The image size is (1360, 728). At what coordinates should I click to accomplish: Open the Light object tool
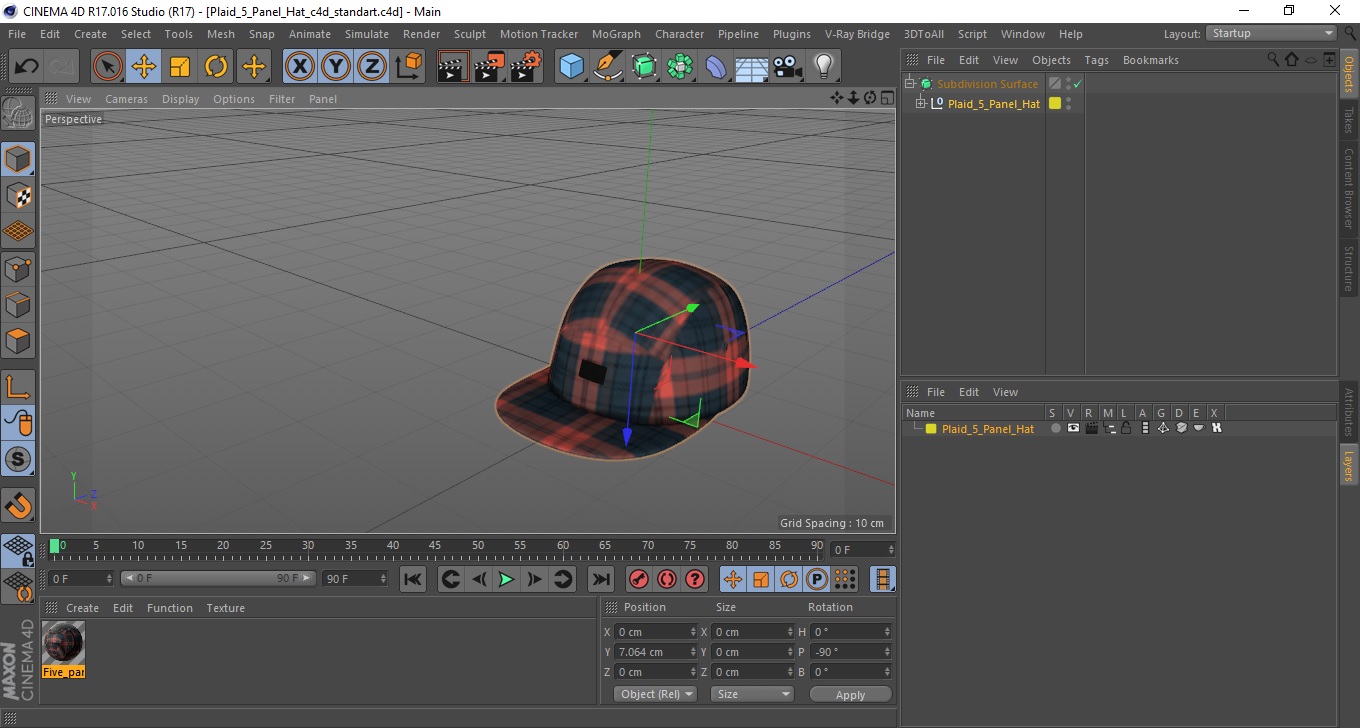point(823,67)
